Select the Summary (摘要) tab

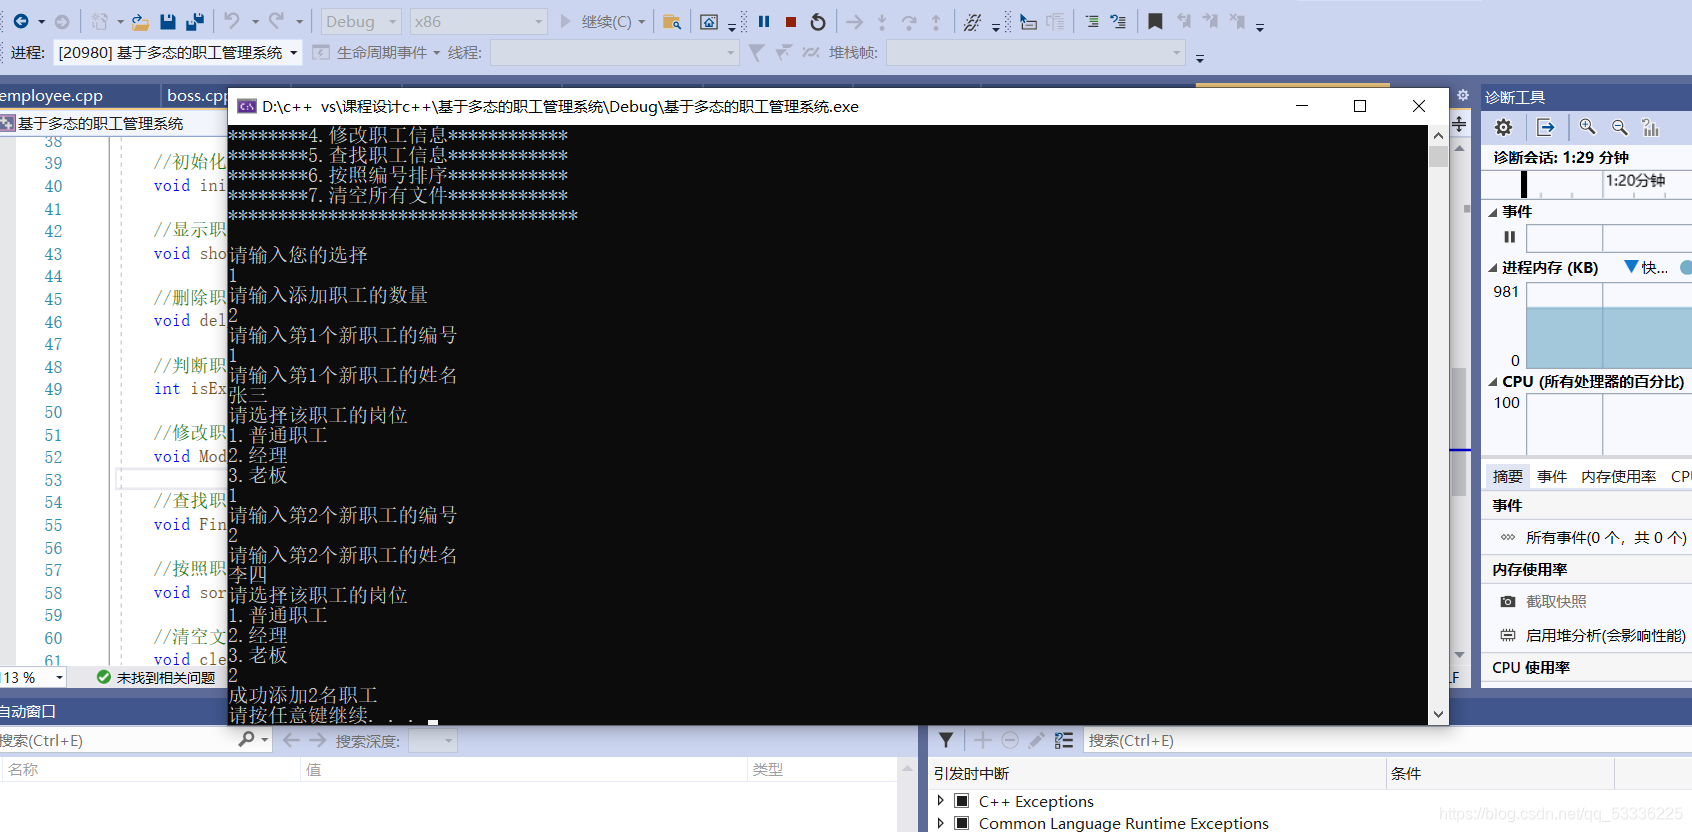click(1507, 477)
